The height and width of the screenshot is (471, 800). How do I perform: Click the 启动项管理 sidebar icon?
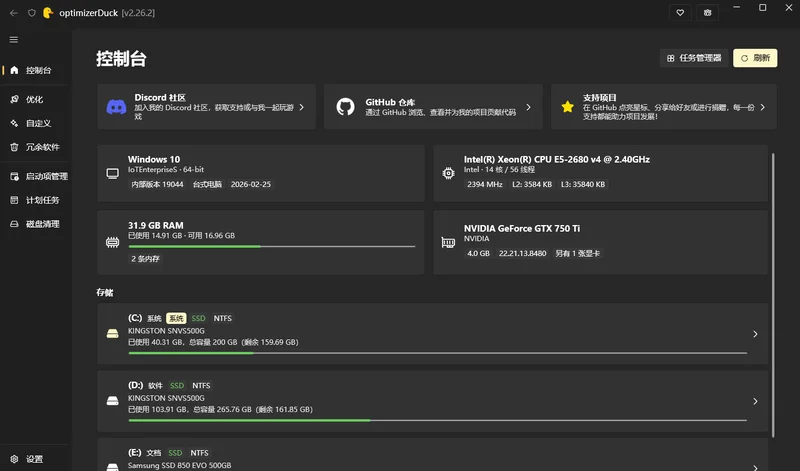[x=14, y=176]
